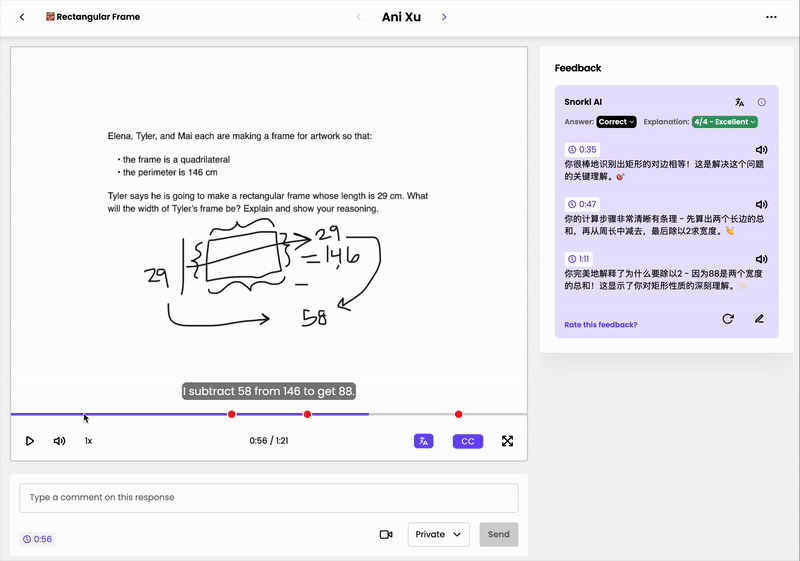Send the comment
The height and width of the screenshot is (561, 800).
point(498,534)
